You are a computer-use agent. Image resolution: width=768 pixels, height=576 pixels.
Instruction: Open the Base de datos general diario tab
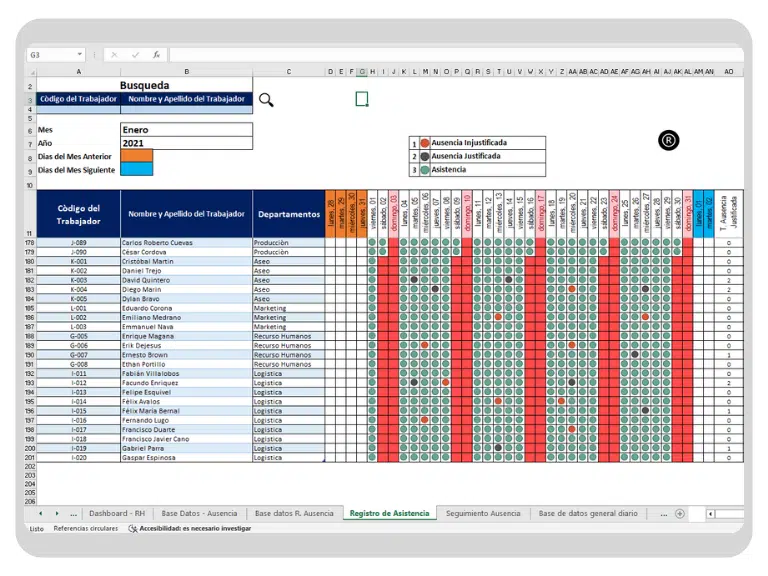pos(587,513)
